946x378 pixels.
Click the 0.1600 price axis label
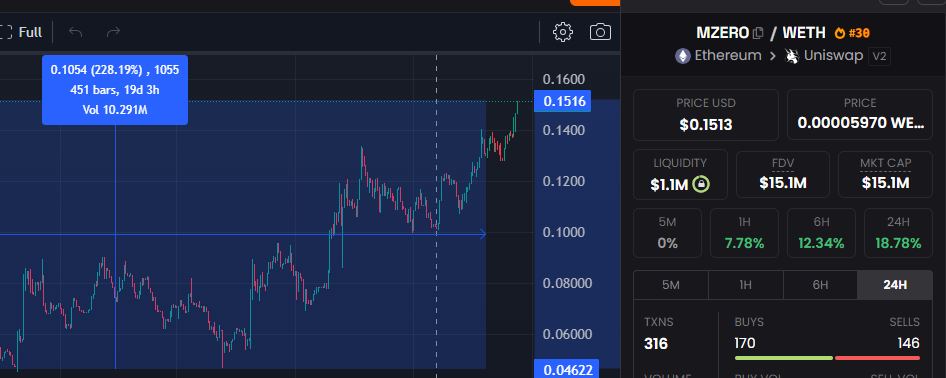click(x=563, y=80)
